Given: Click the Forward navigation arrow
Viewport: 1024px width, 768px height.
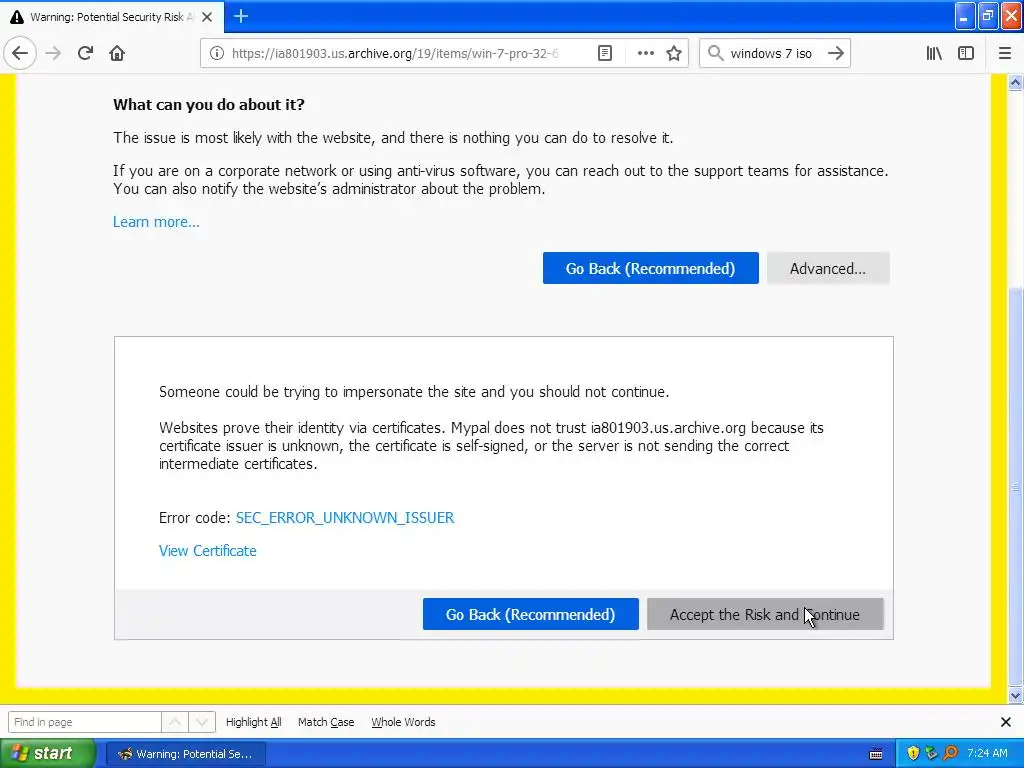Looking at the screenshot, I should tap(54, 53).
